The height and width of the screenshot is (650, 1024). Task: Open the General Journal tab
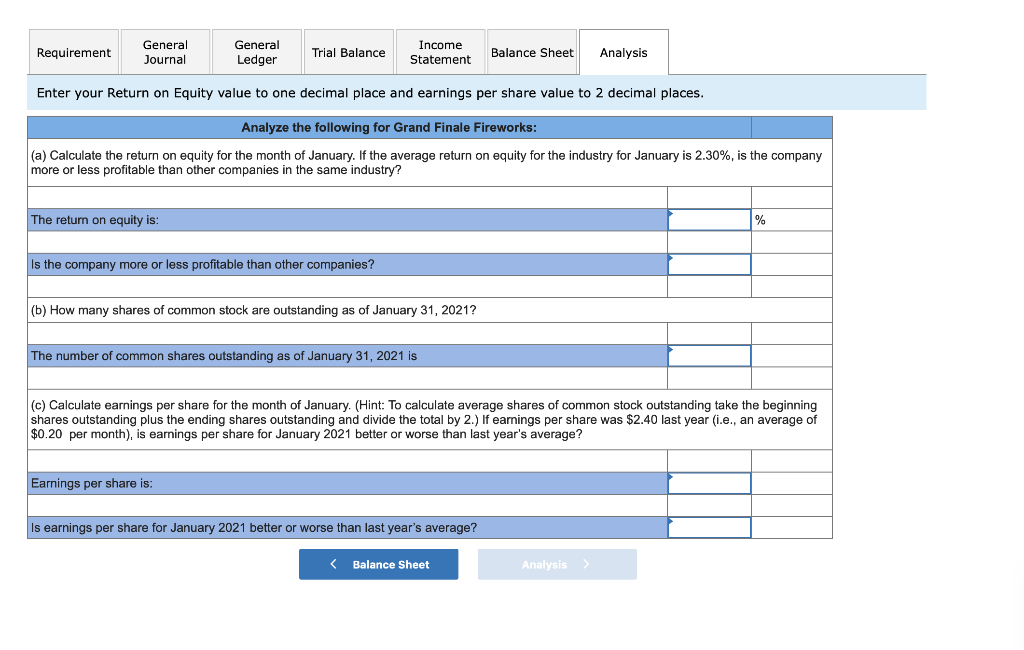[x=165, y=52]
